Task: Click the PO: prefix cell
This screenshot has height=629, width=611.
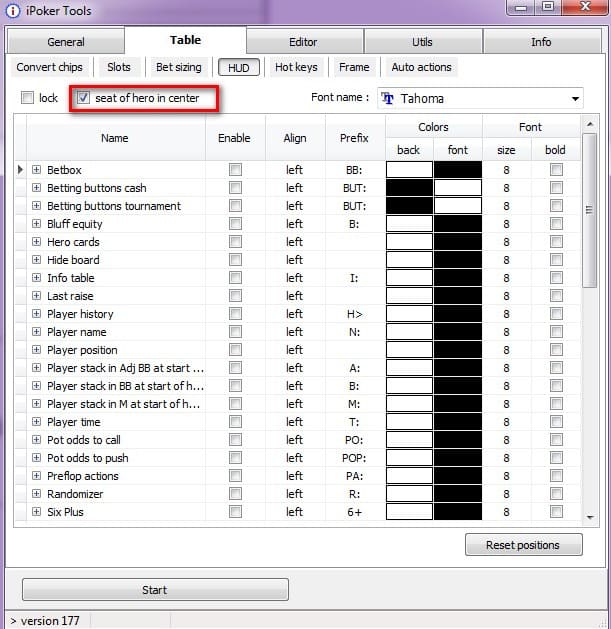Action: [x=354, y=439]
